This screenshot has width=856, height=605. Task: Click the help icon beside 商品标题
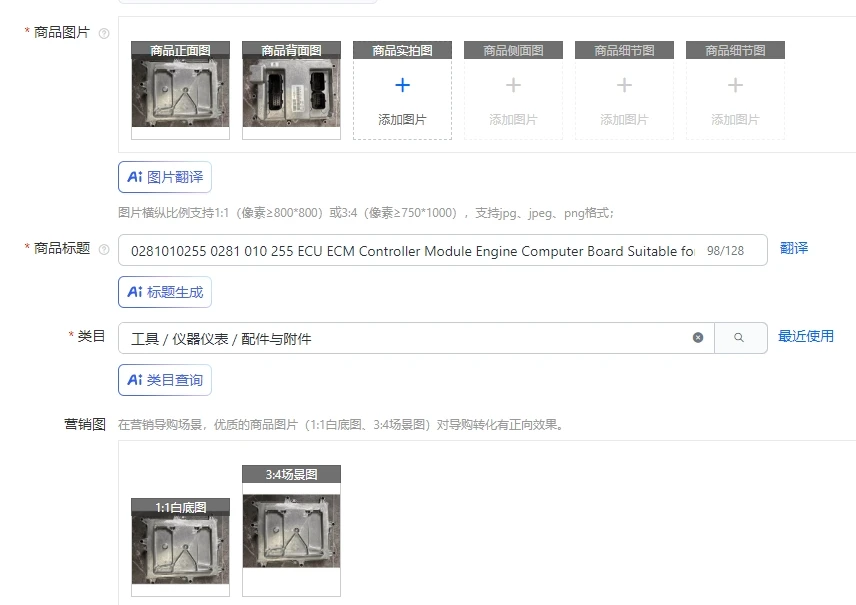pos(104,250)
